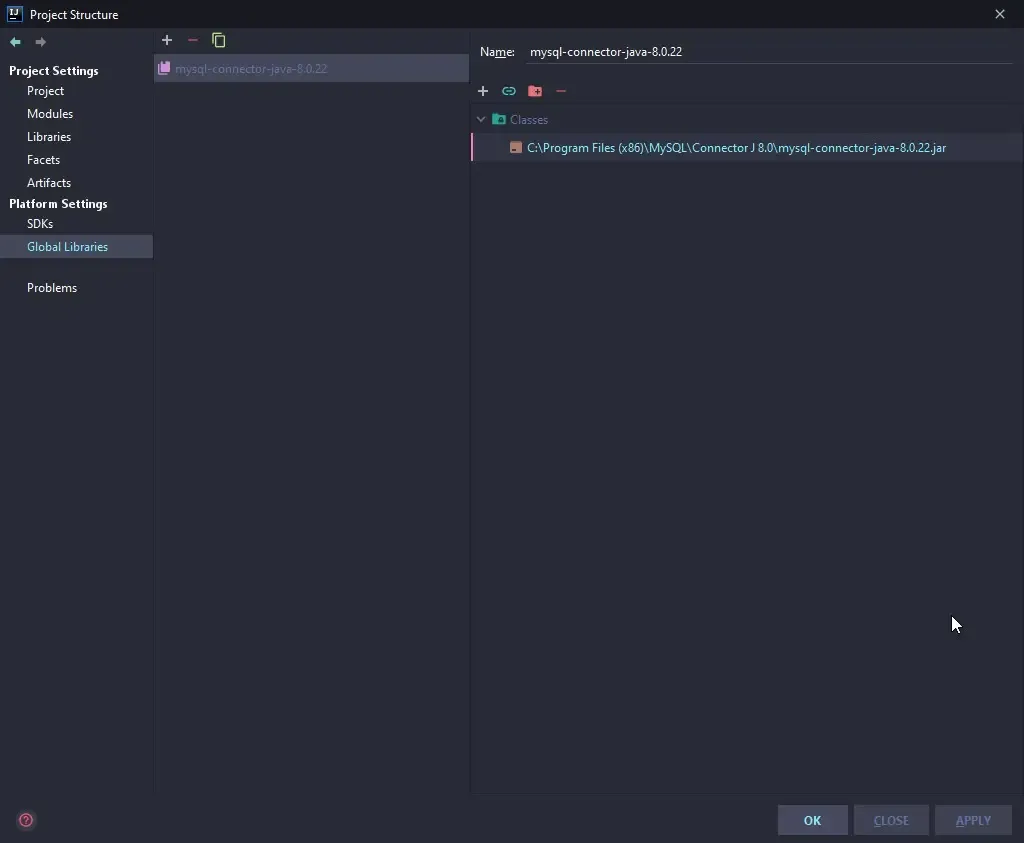Select the mysql-connector jar file path

(736, 148)
